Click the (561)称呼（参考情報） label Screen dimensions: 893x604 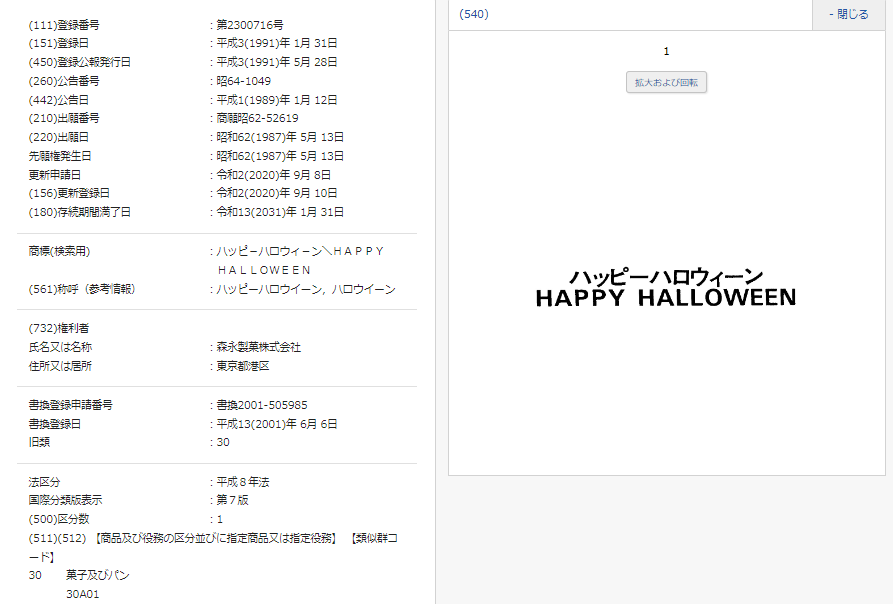pyautogui.click(x=82, y=289)
